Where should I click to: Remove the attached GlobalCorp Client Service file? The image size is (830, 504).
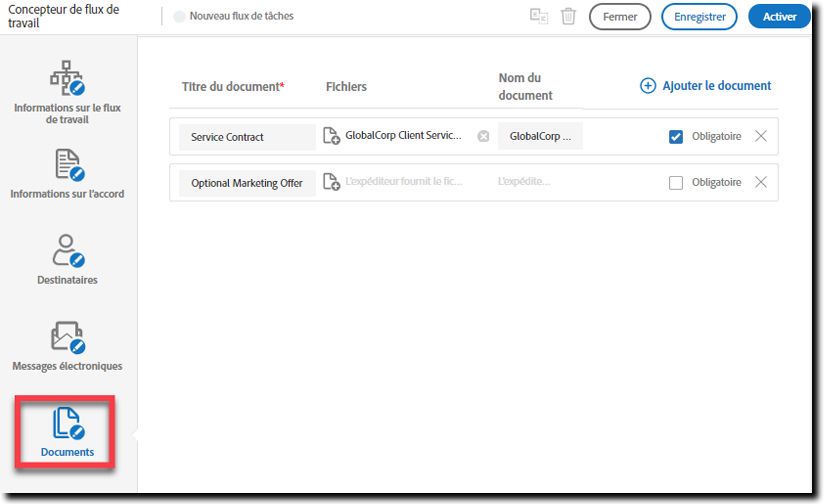pos(483,137)
